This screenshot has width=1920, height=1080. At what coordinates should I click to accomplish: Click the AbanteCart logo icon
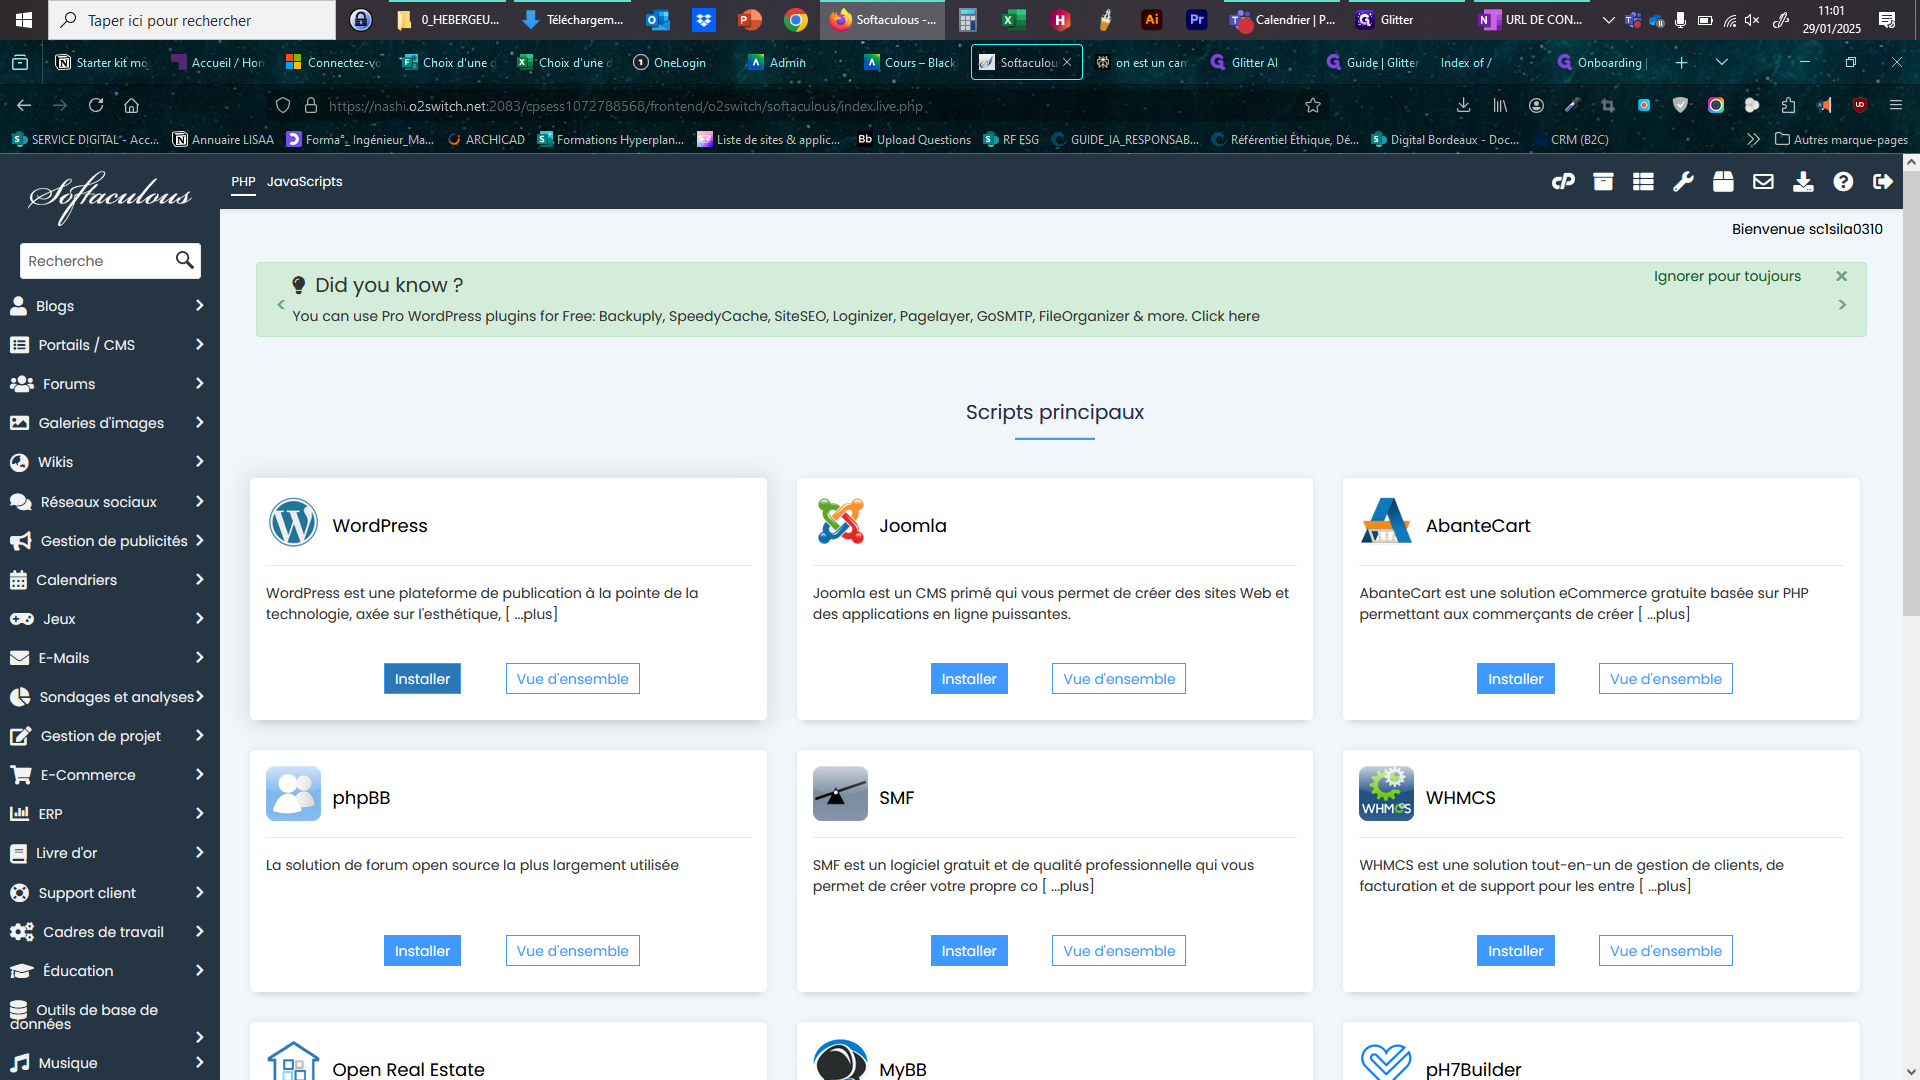(1386, 522)
